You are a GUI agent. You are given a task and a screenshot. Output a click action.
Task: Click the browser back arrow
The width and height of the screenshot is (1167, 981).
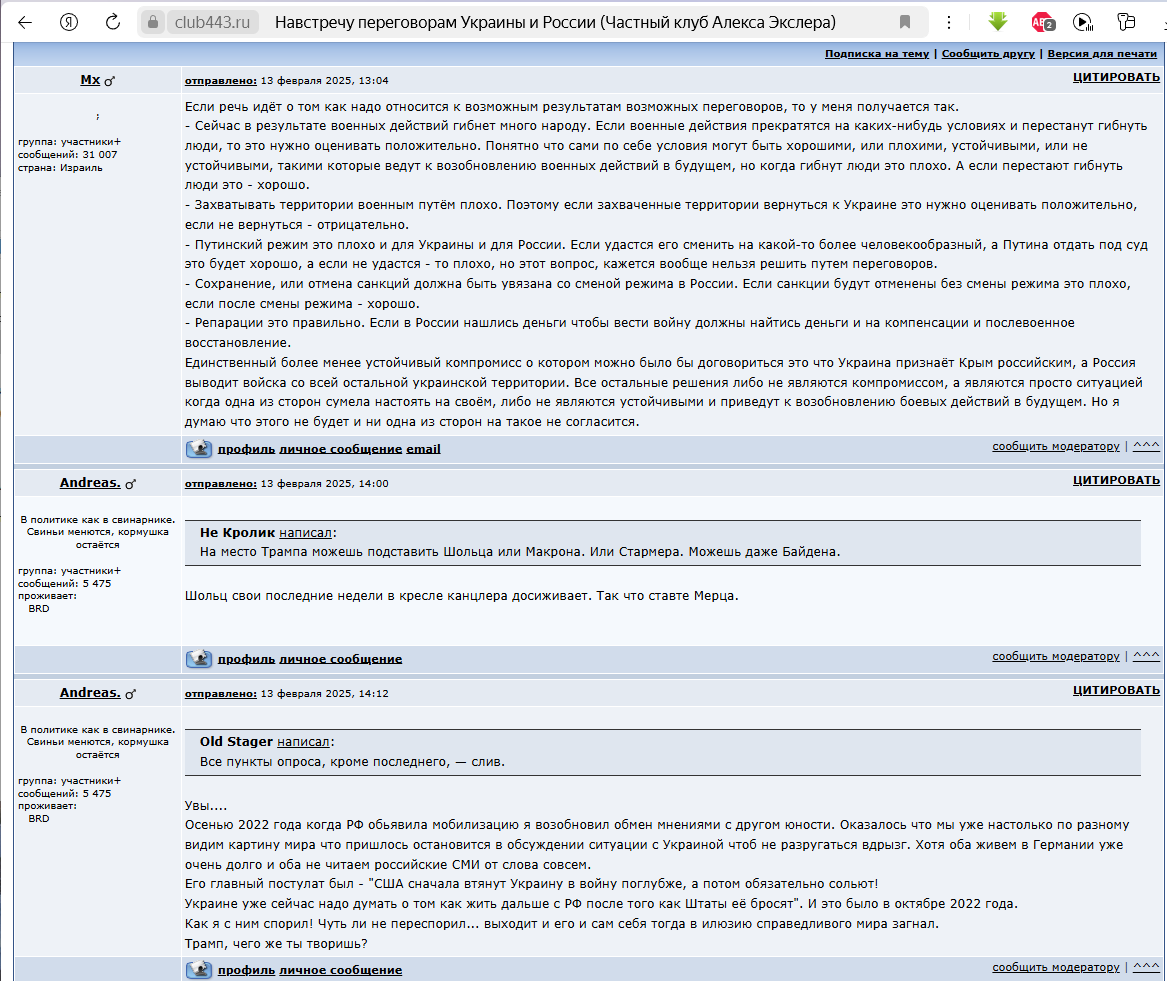25,22
